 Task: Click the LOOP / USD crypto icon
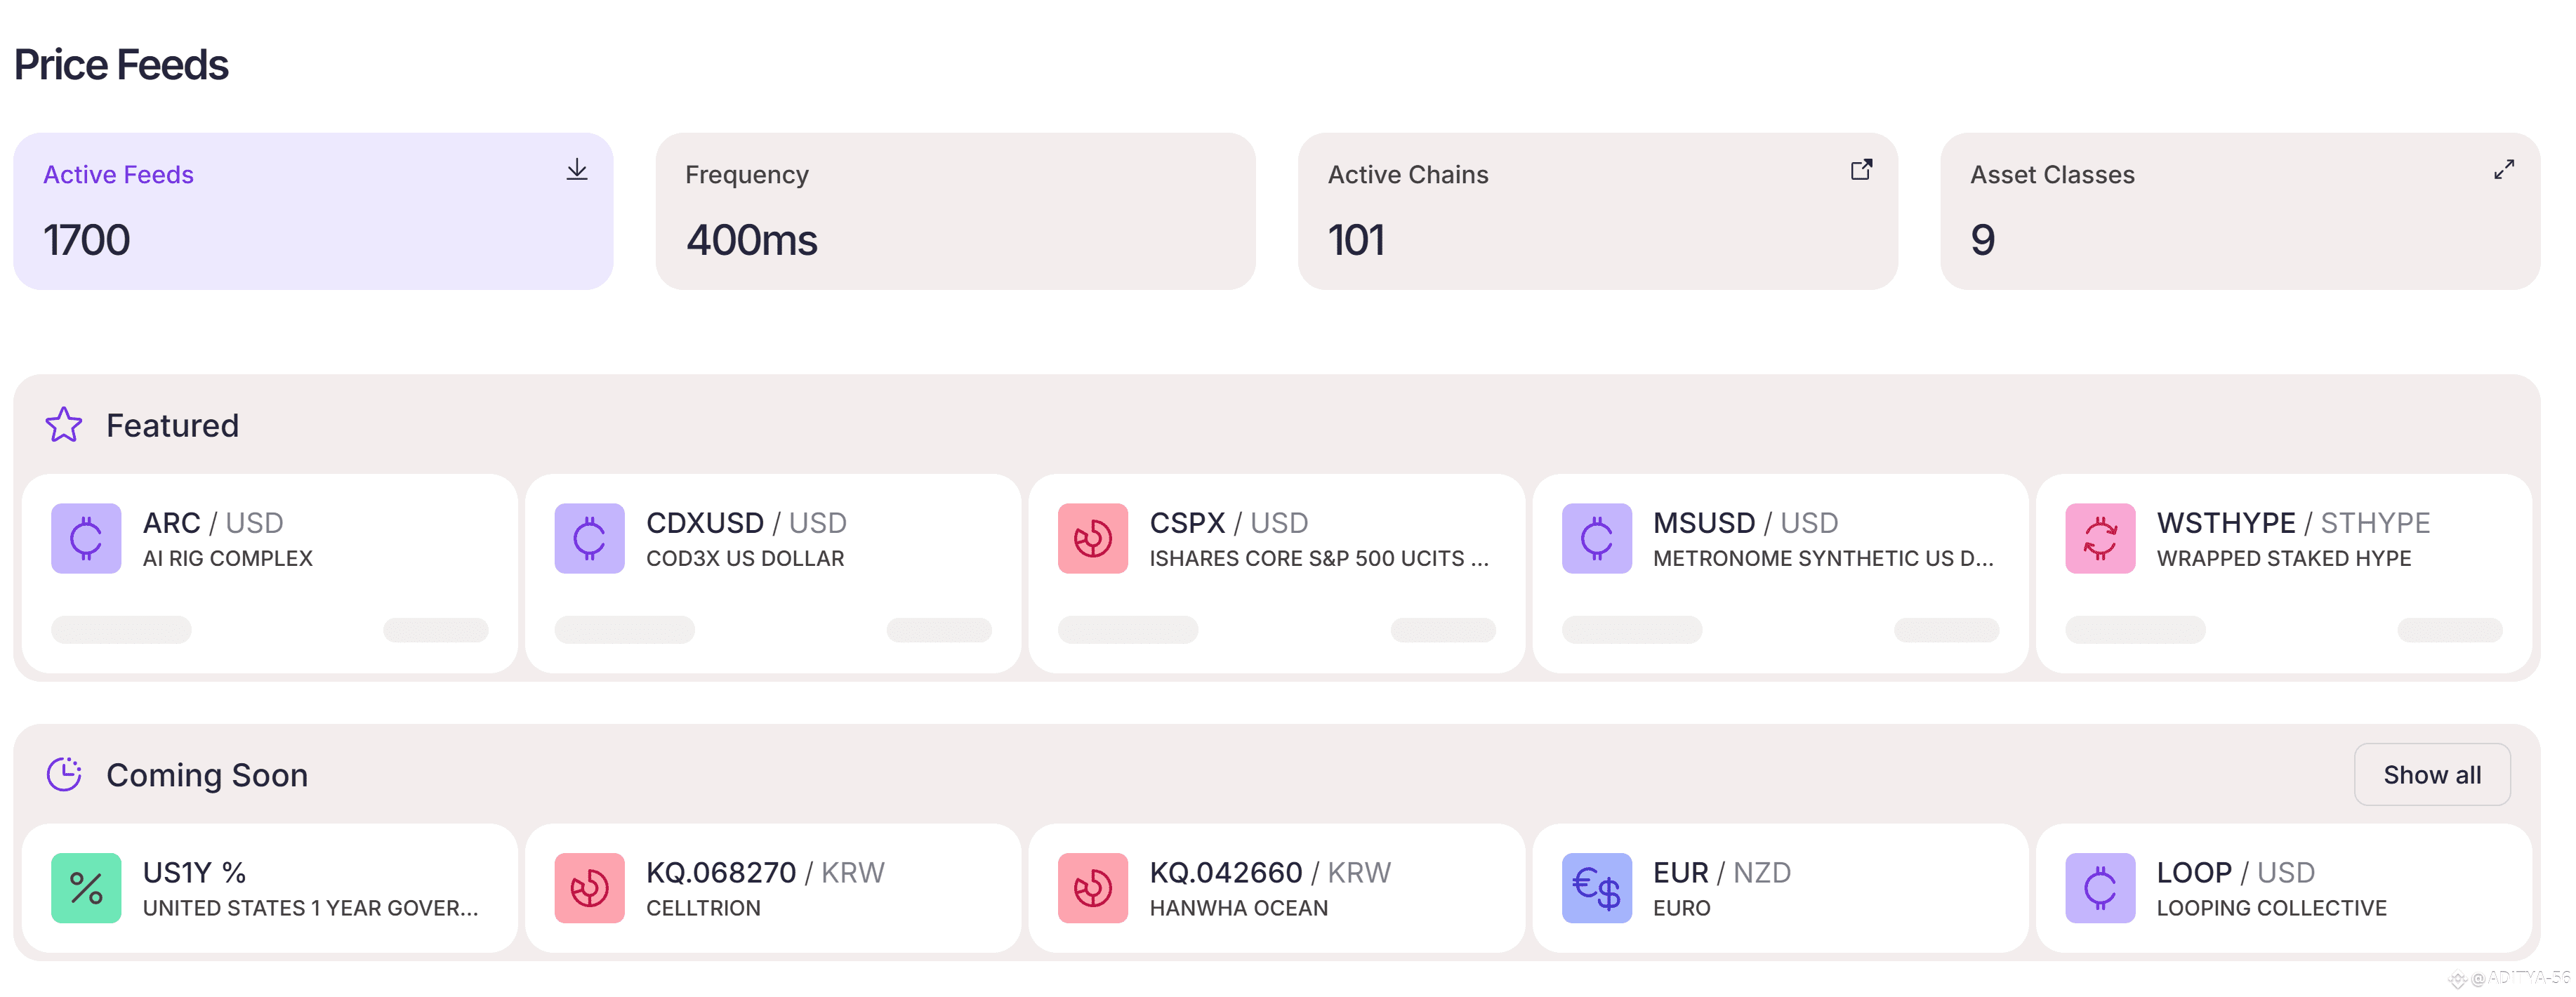2100,888
